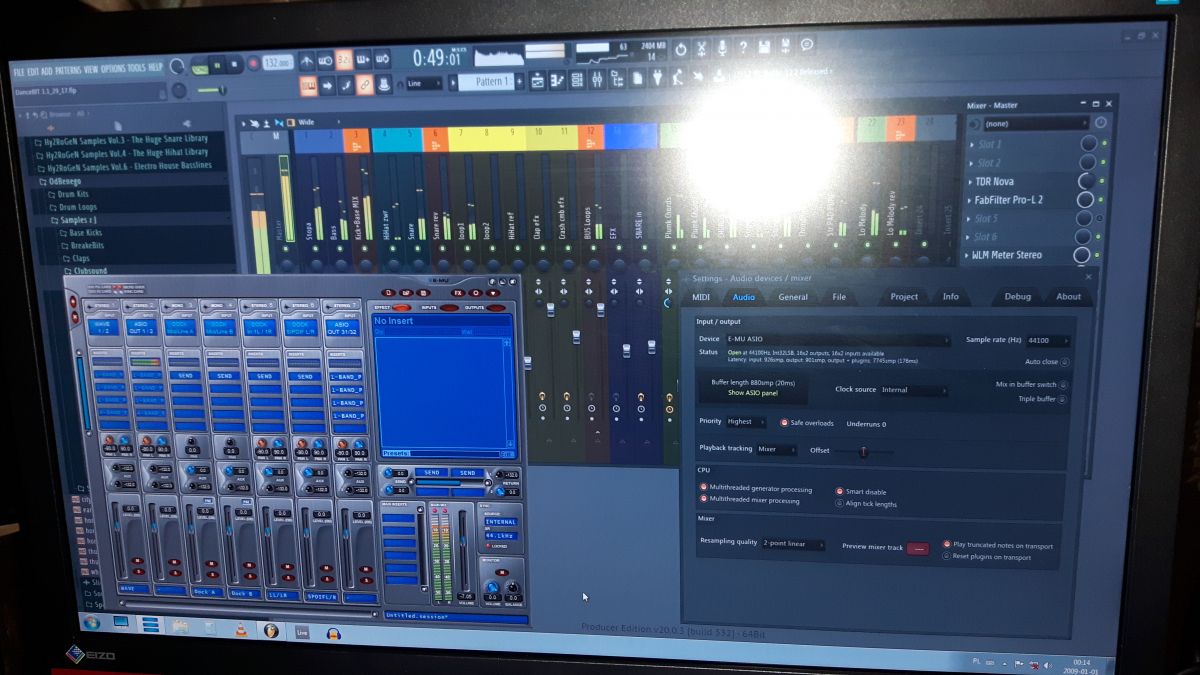Switch to File settings tab
Image resolution: width=1200 pixels, height=675 pixels.
click(838, 297)
